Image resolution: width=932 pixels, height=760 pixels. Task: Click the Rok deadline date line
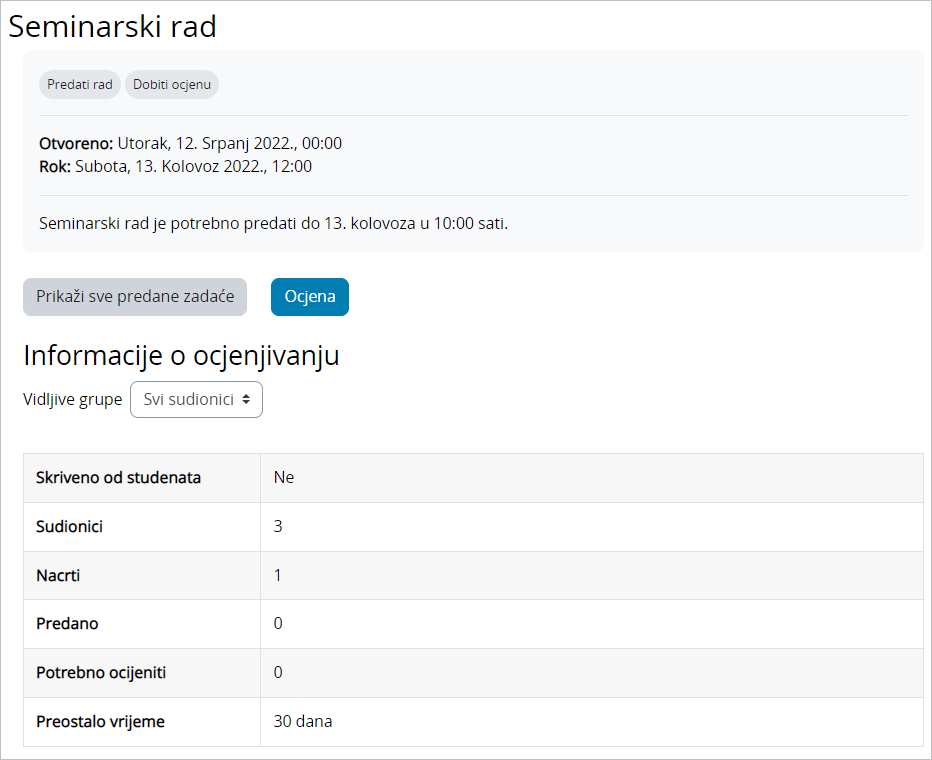click(175, 166)
